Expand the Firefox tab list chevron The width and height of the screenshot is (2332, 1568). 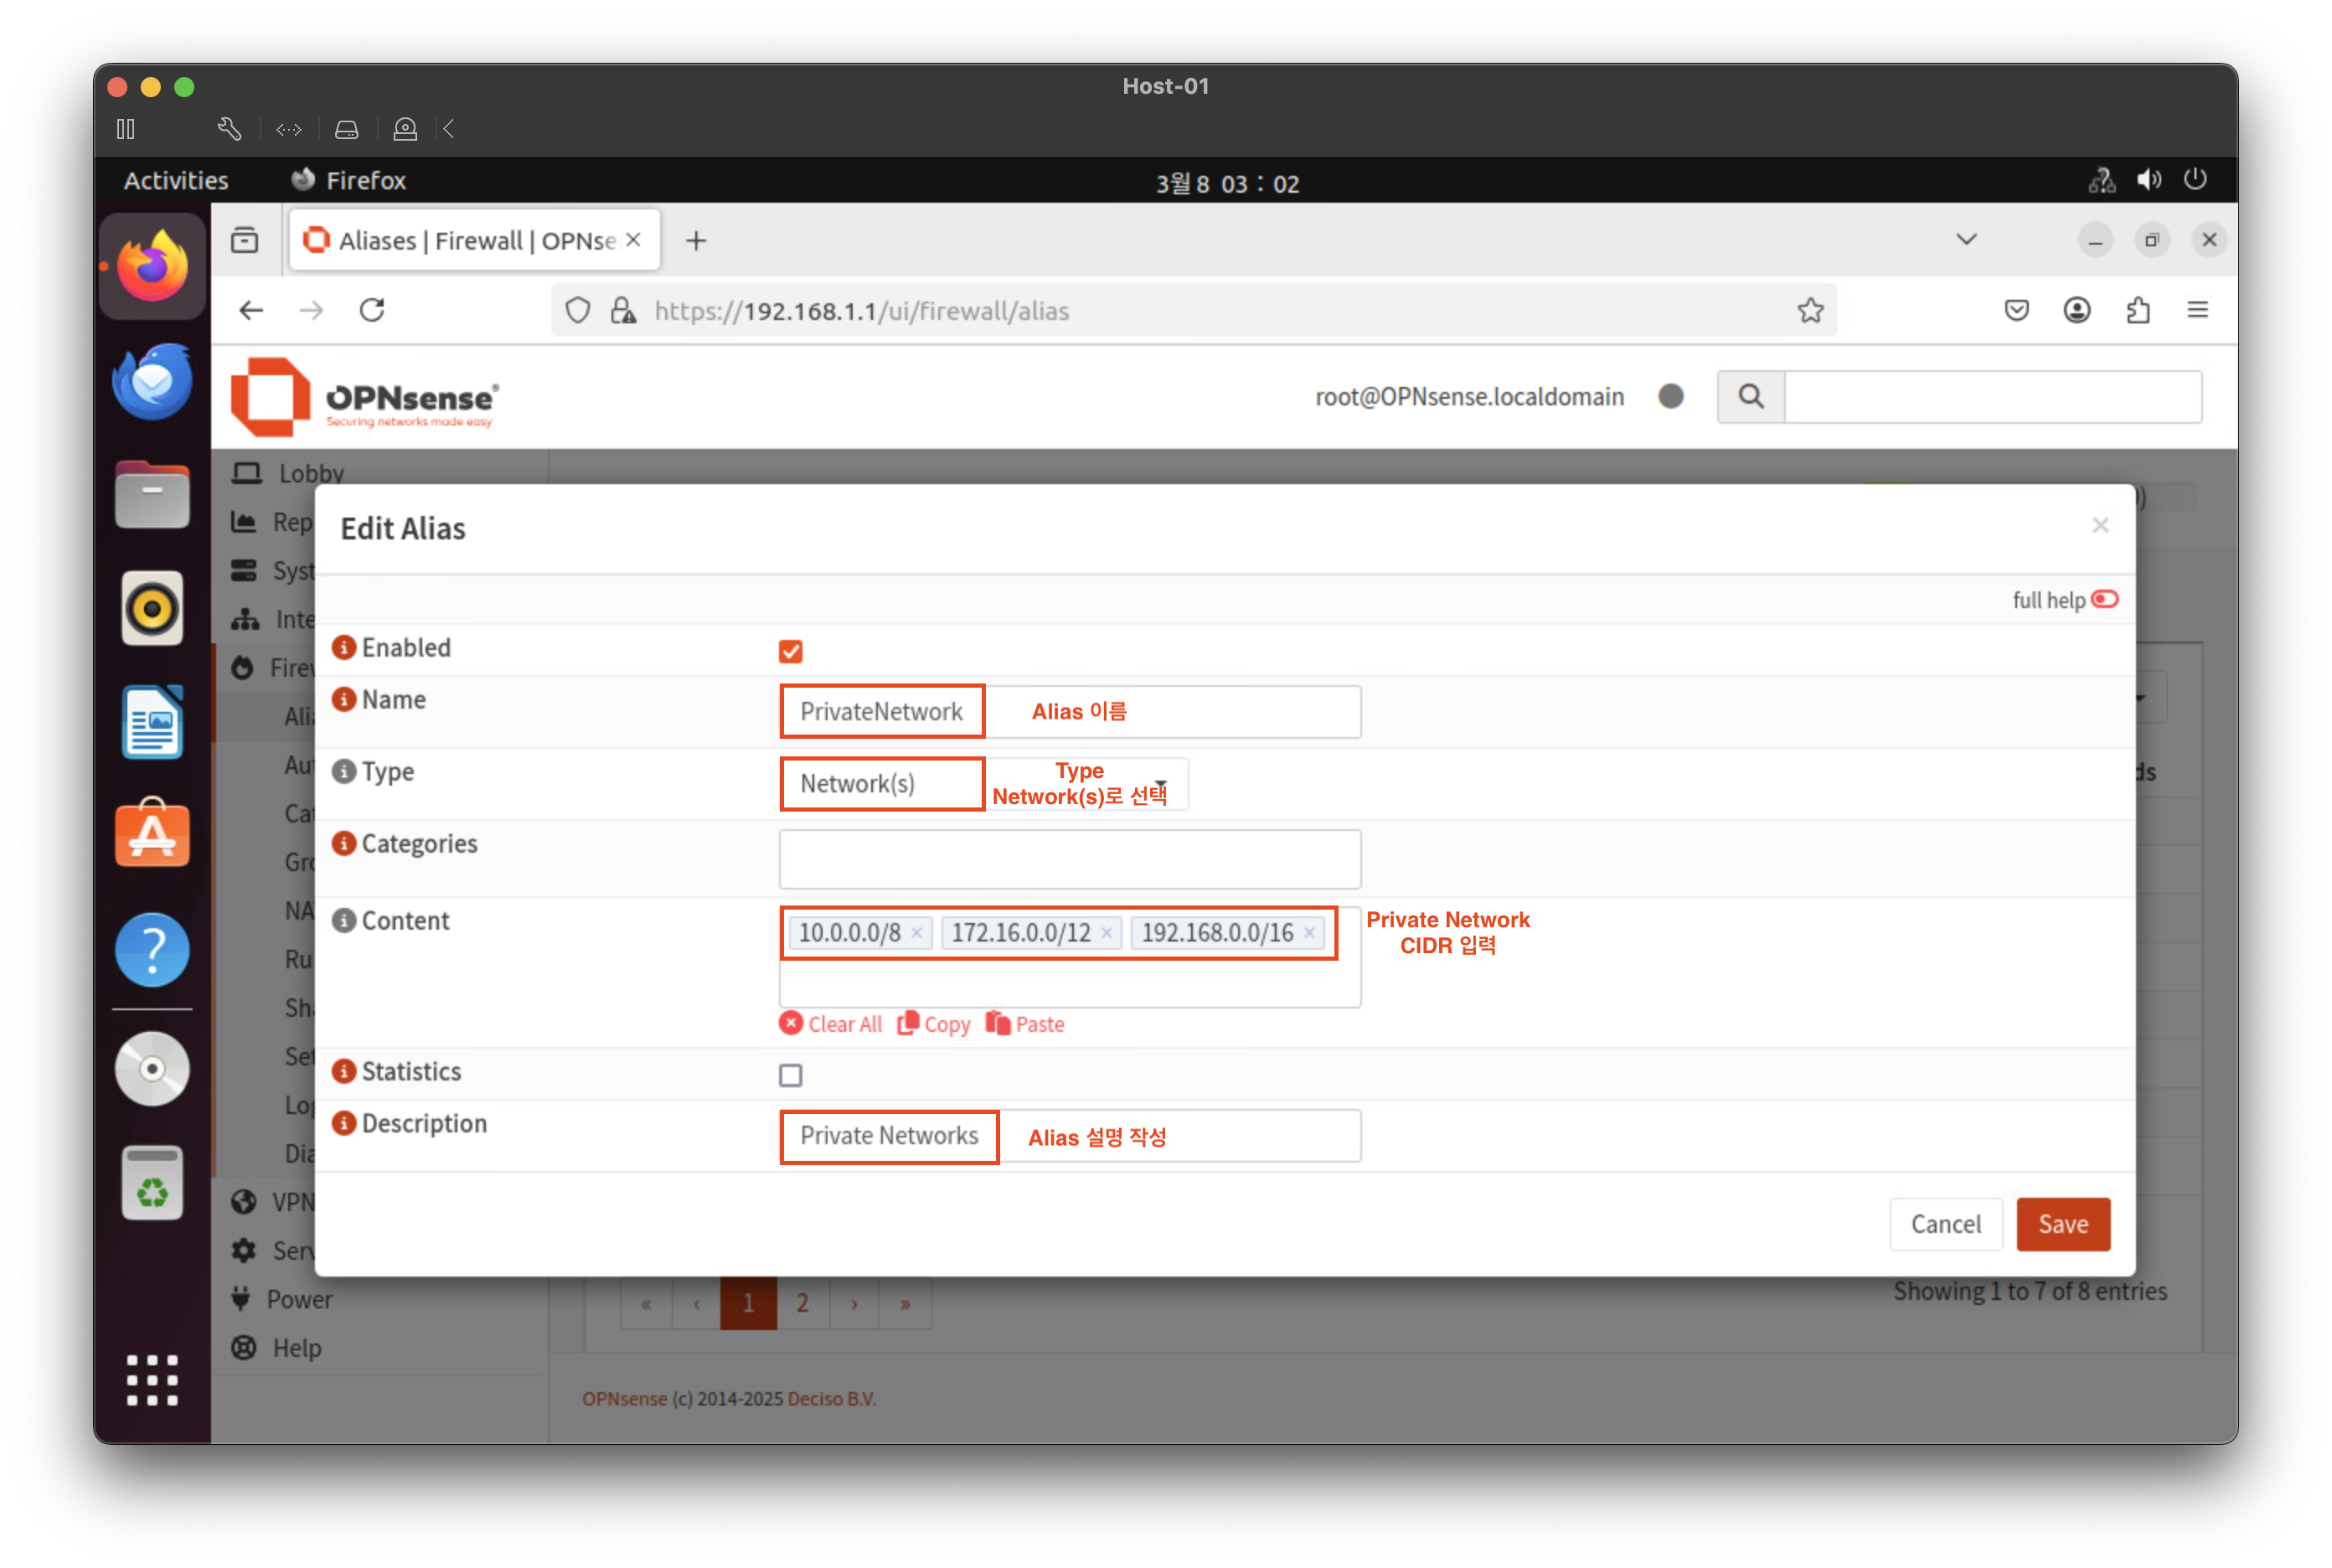coord(1966,240)
